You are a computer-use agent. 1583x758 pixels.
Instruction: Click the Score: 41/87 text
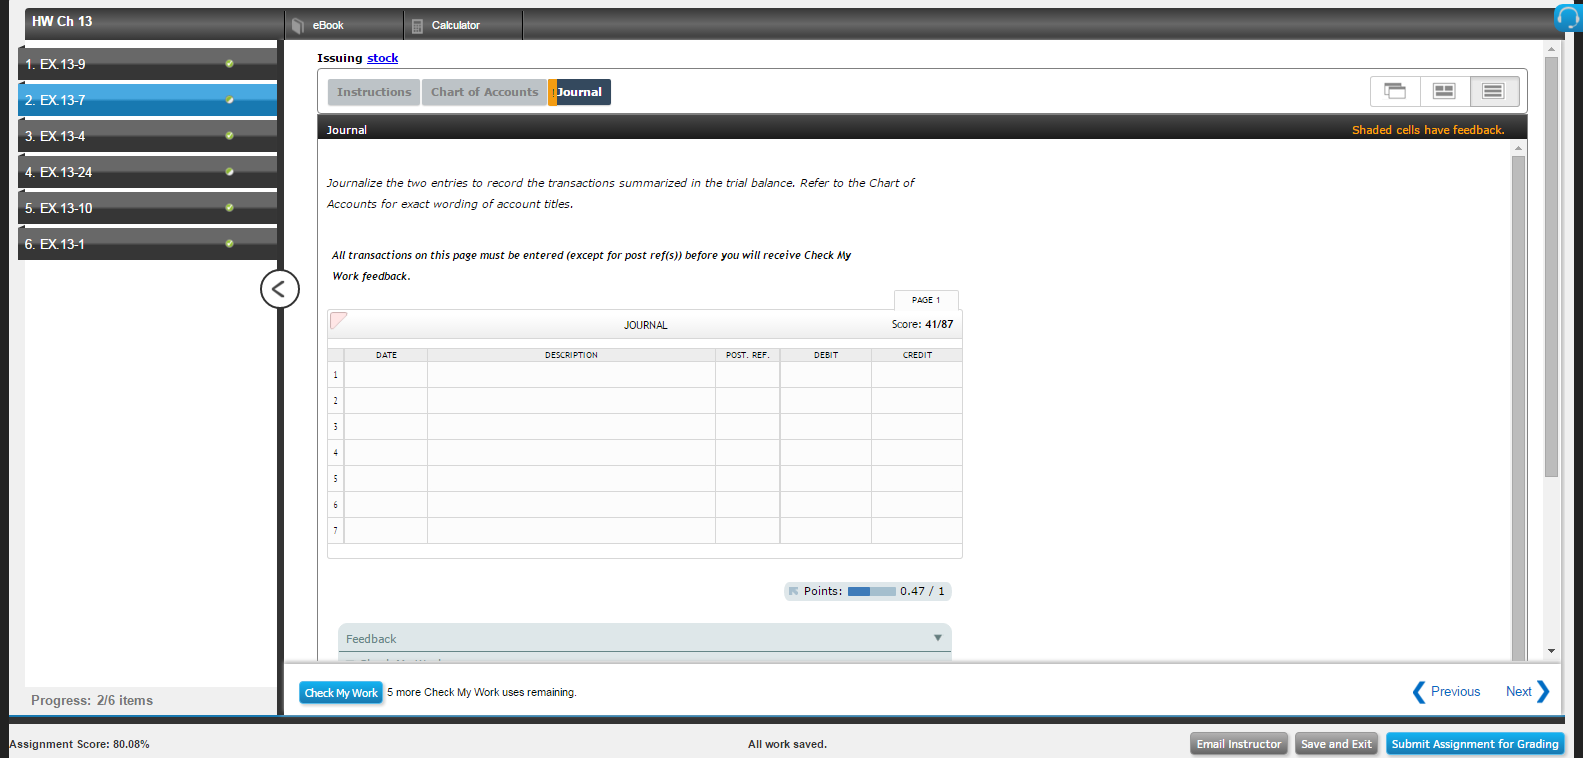[x=922, y=324]
